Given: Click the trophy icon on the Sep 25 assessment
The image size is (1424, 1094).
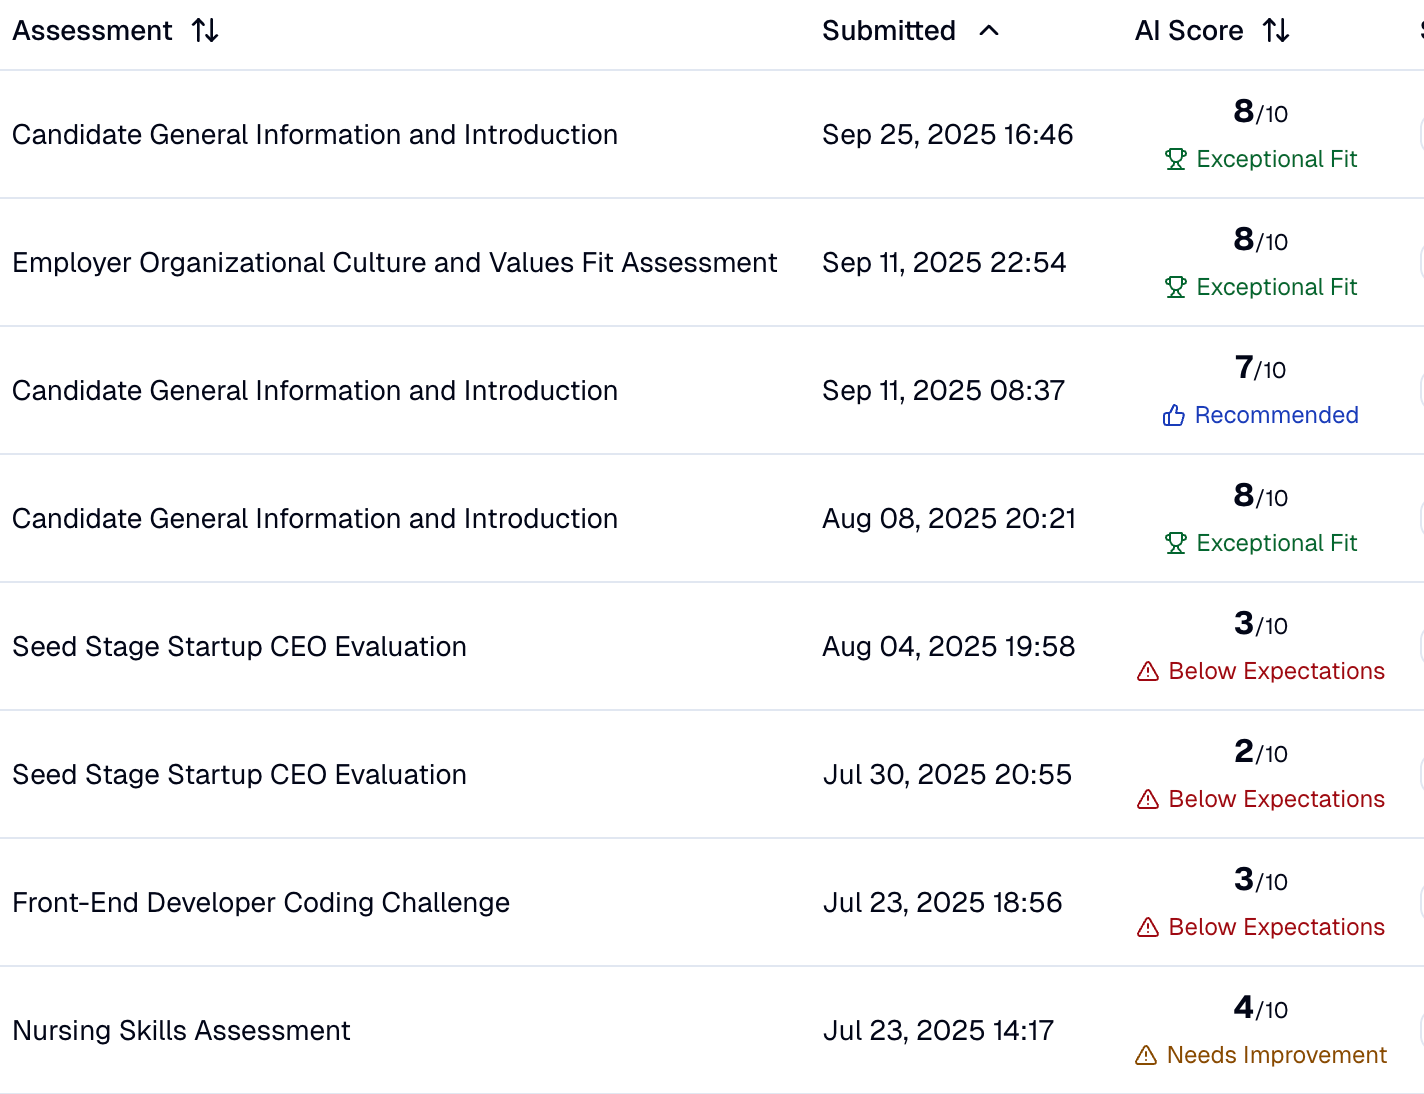Looking at the screenshot, I should pos(1175,159).
